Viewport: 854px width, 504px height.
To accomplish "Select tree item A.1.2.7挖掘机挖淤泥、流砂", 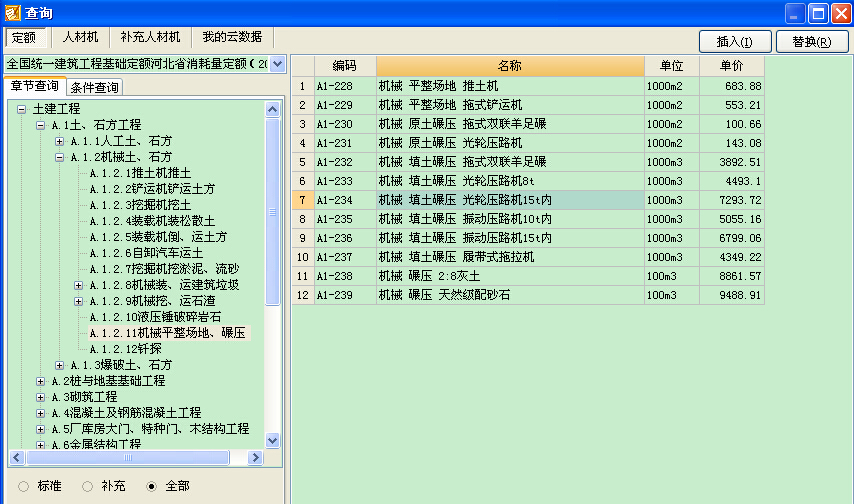I will coord(164,269).
